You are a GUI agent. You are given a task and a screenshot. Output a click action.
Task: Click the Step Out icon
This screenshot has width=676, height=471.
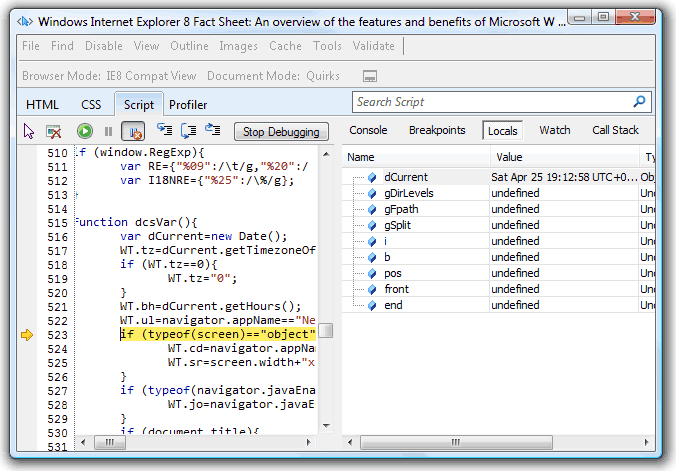(212, 131)
